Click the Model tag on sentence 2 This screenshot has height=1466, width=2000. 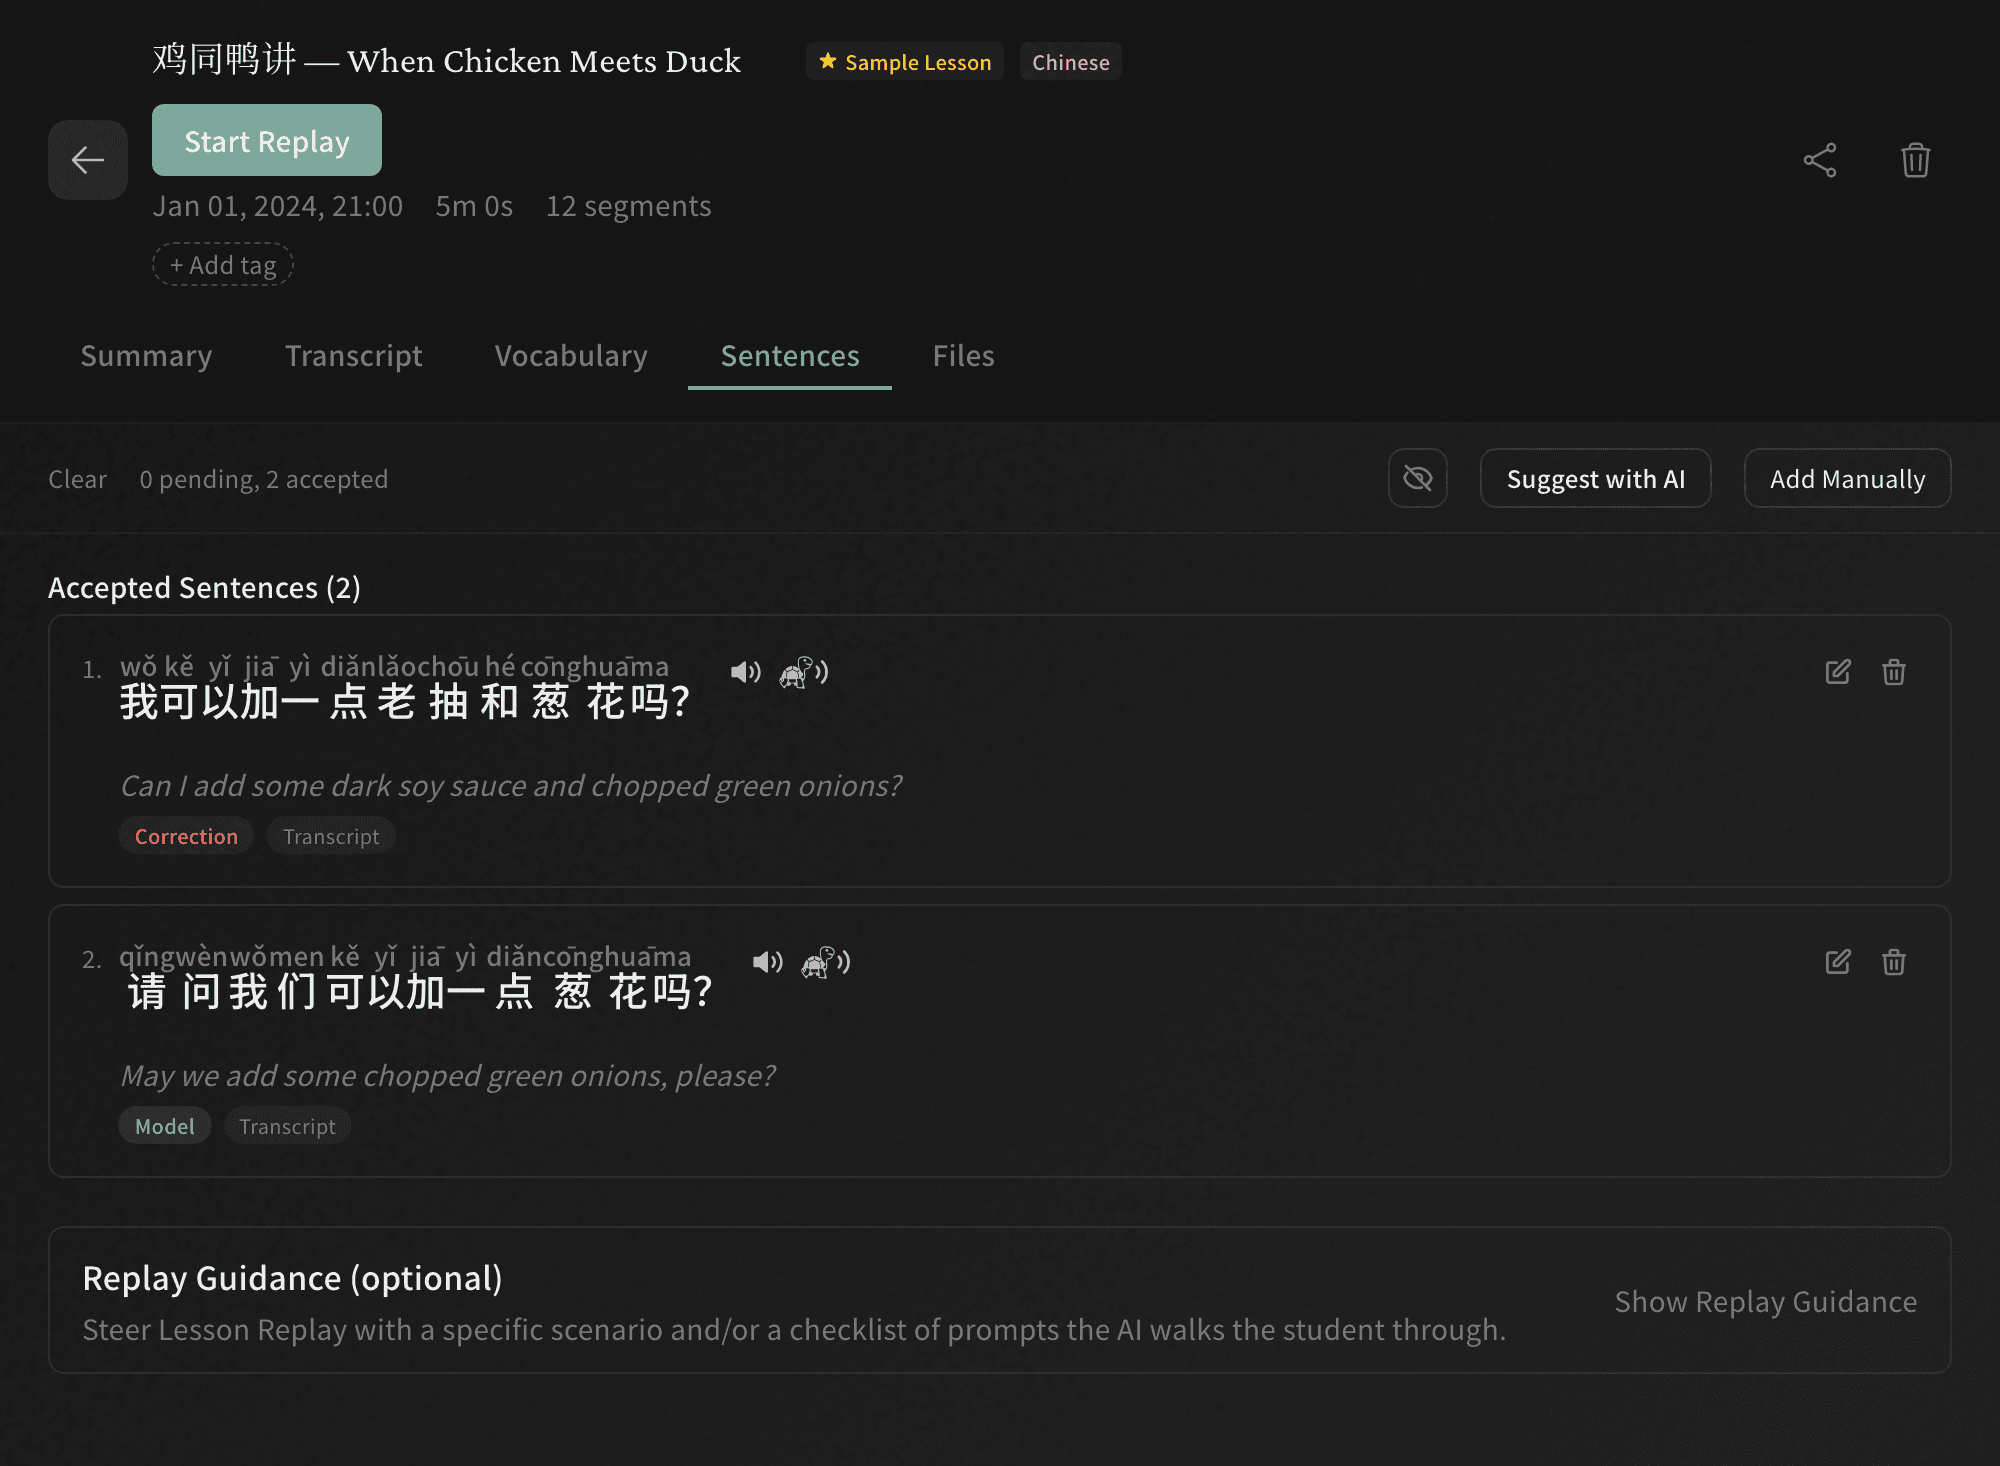[165, 1126]
